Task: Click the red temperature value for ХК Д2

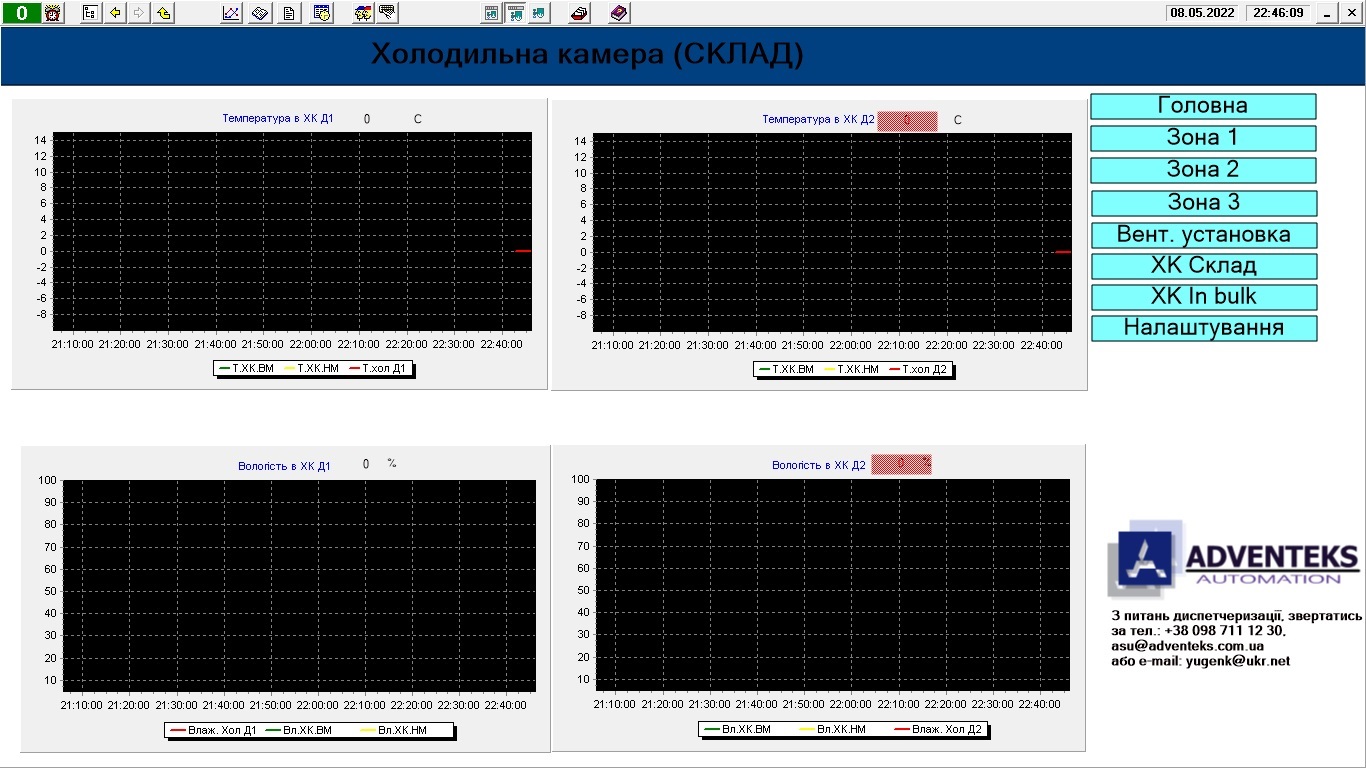Action: click(907, 120)
